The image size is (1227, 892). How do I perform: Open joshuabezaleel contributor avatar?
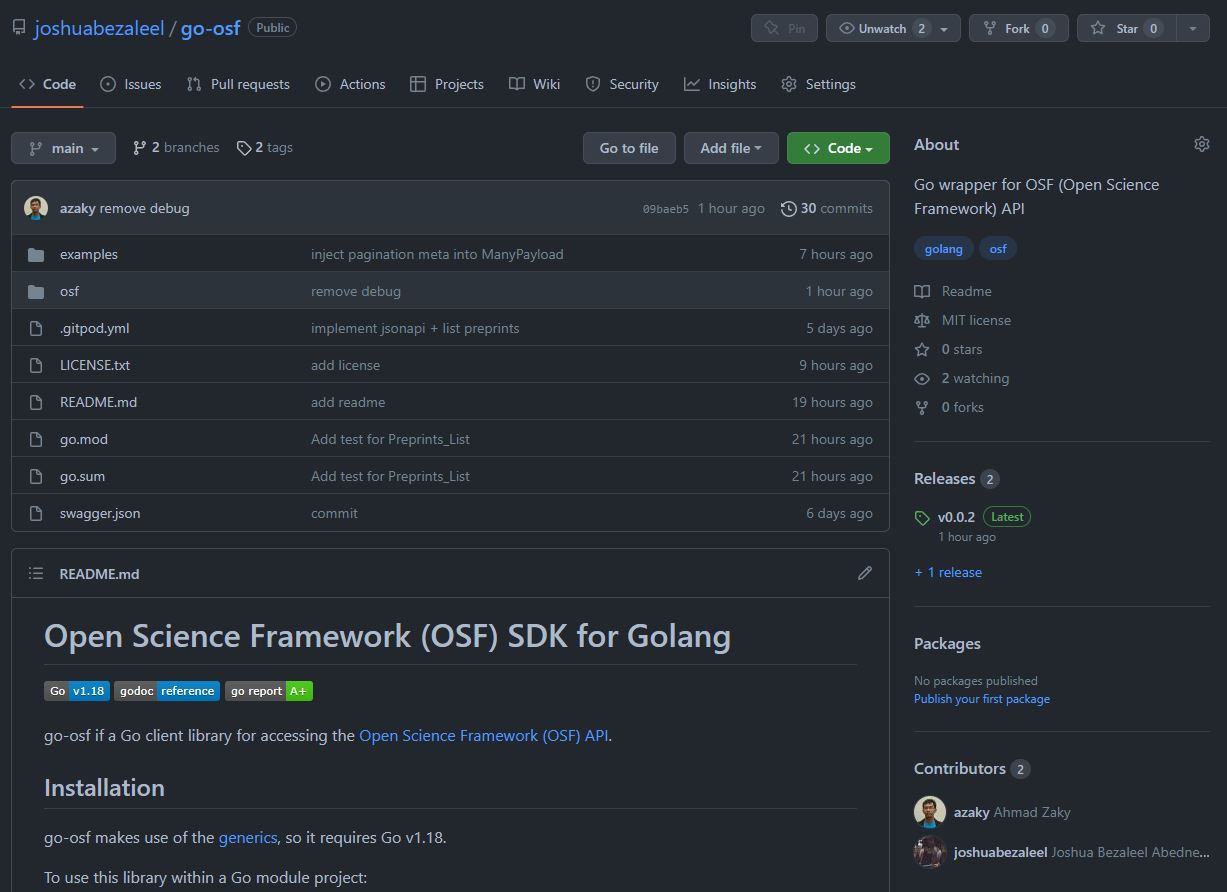930,852
